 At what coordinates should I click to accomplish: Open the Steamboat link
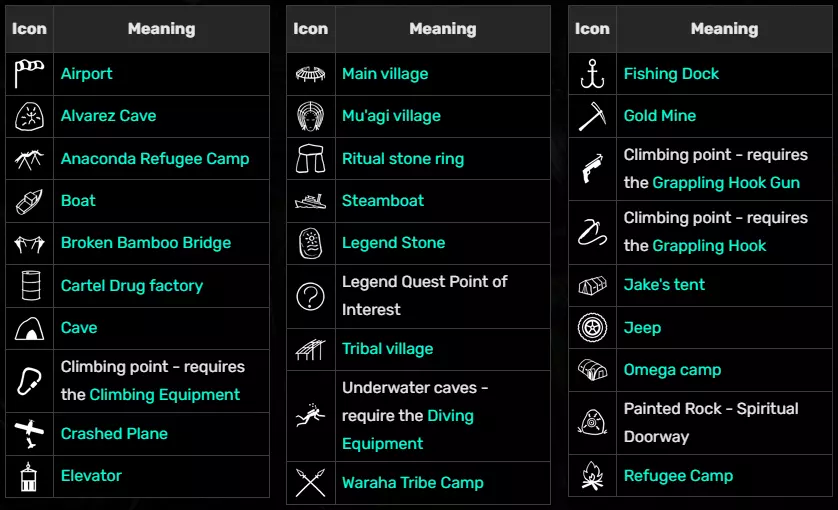pos(383,200)
